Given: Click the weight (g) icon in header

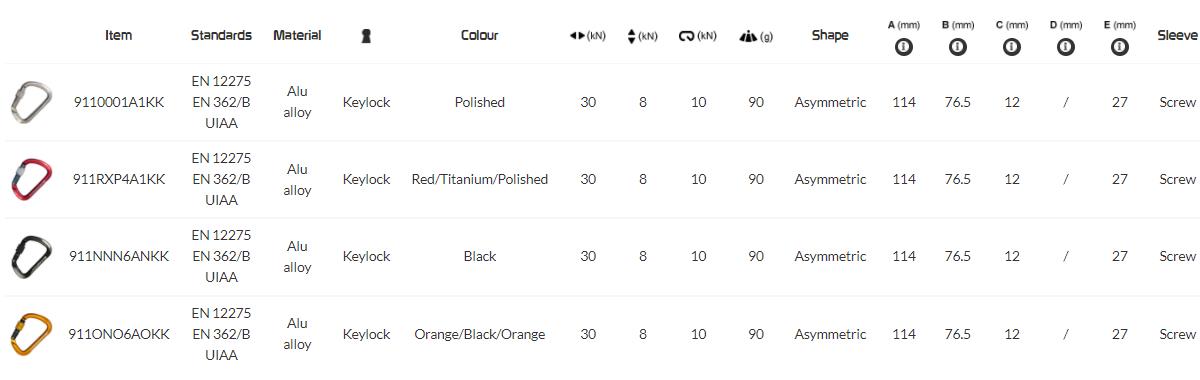Looking at the screenshot, I should (748, 36).
